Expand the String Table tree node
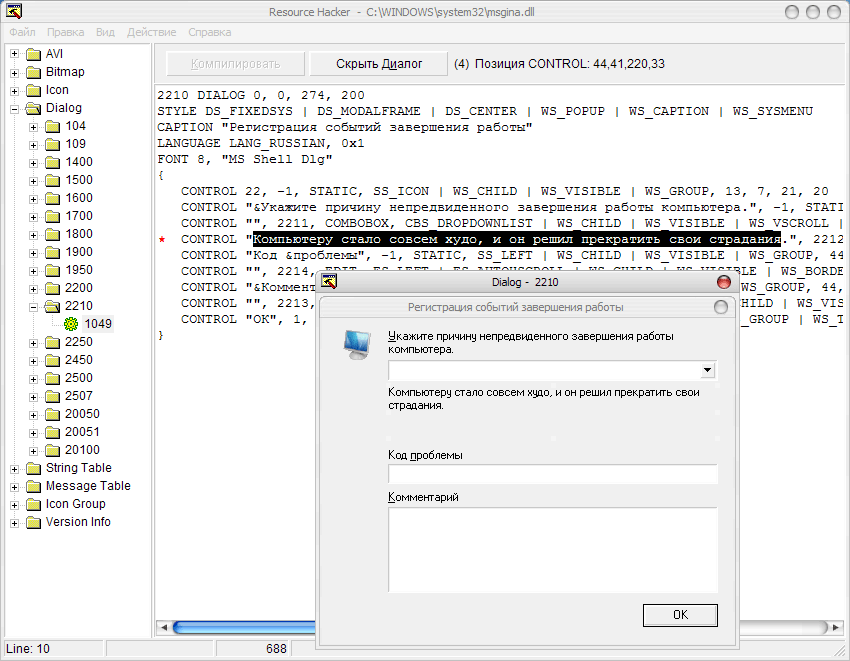 15,469
